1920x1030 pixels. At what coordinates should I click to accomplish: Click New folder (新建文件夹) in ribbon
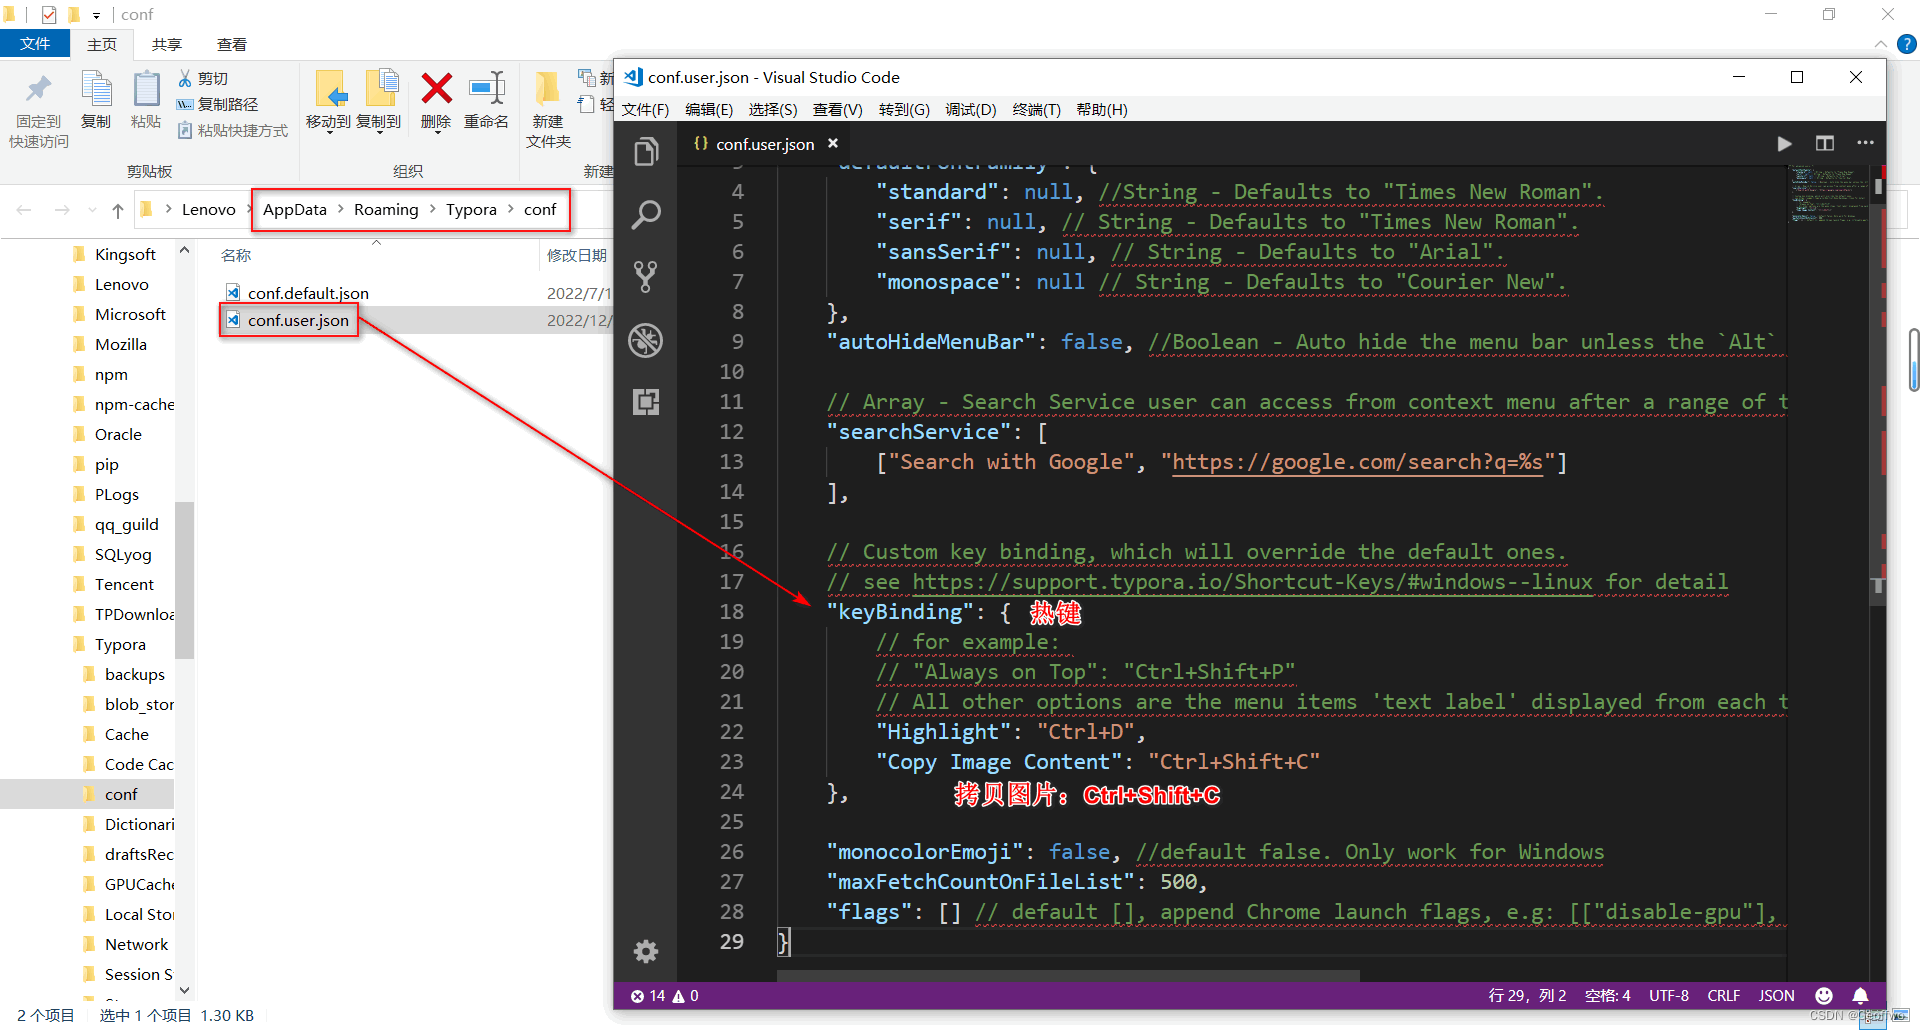(548, 110)
